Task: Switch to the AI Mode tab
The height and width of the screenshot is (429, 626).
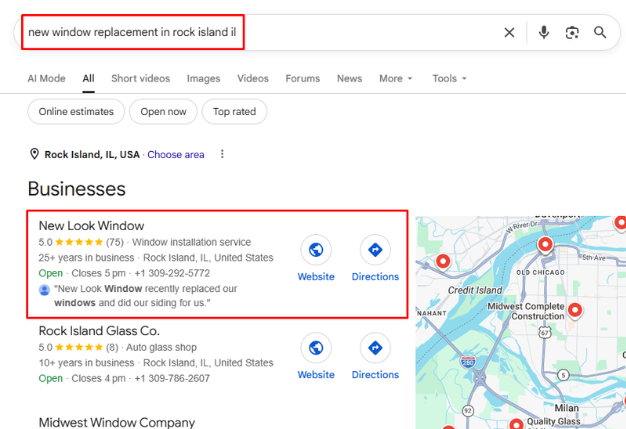Action: click(46, 79)
